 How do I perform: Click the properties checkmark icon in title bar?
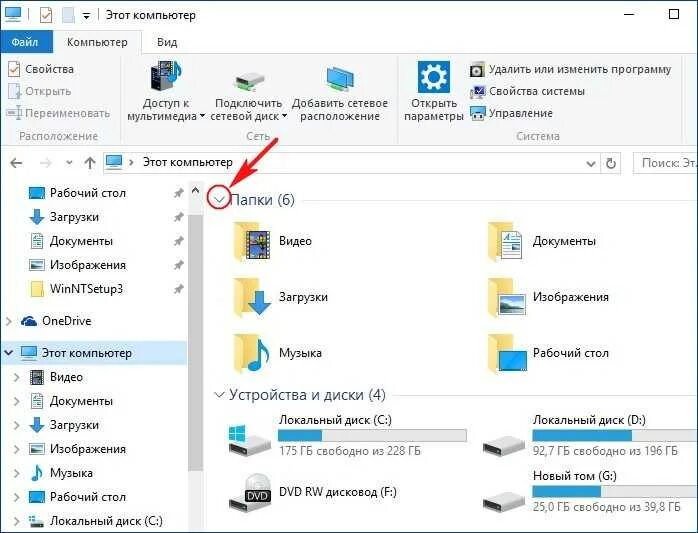point(46,15)
